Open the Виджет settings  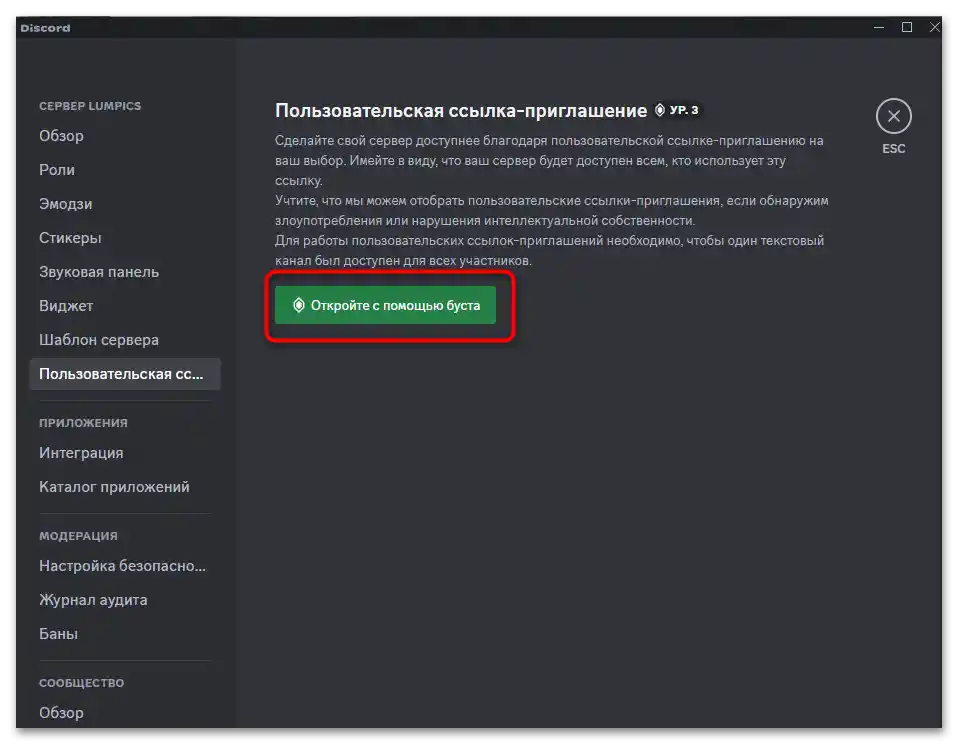pos(66,305)
